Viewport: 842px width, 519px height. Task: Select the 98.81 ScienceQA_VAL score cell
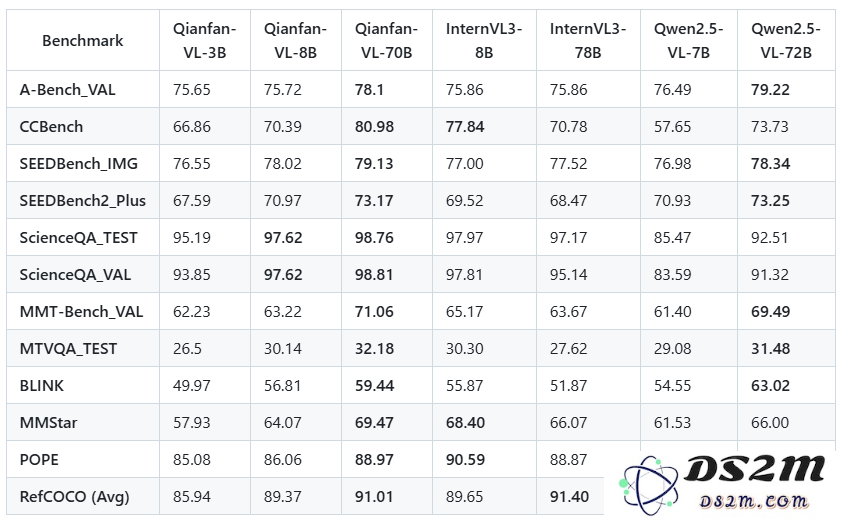coord(375,274)
